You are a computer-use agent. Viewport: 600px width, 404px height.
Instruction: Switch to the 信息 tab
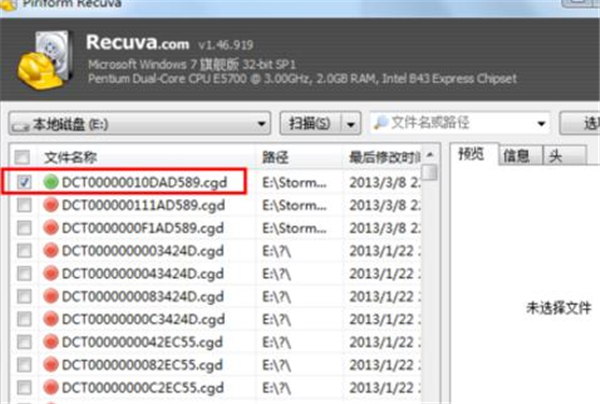516,155
